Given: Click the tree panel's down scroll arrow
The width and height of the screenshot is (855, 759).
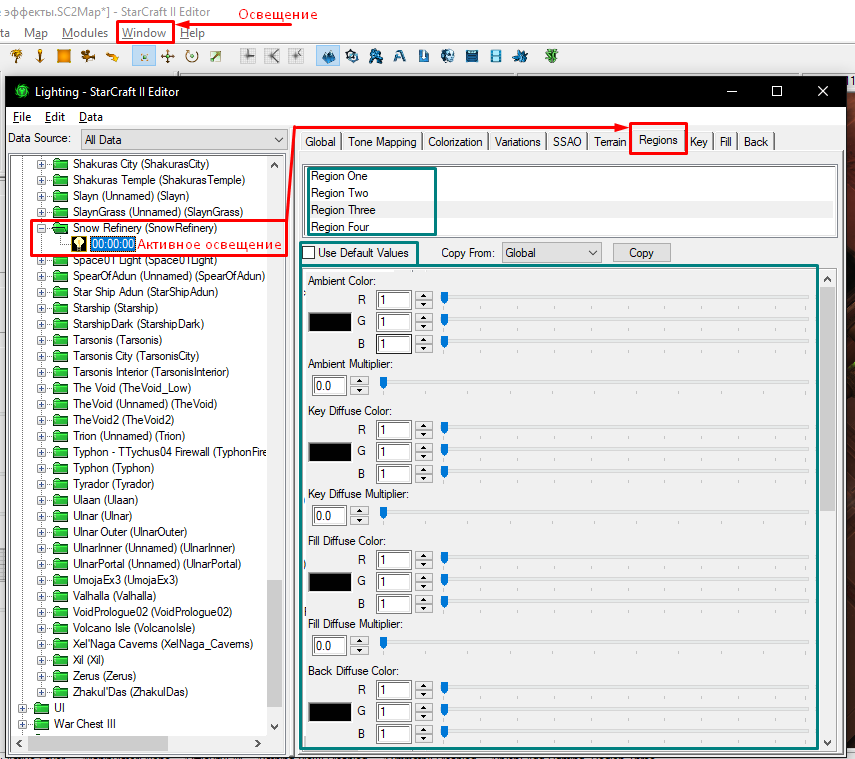Looking at the screenshot, I should (x=274, y=726).
